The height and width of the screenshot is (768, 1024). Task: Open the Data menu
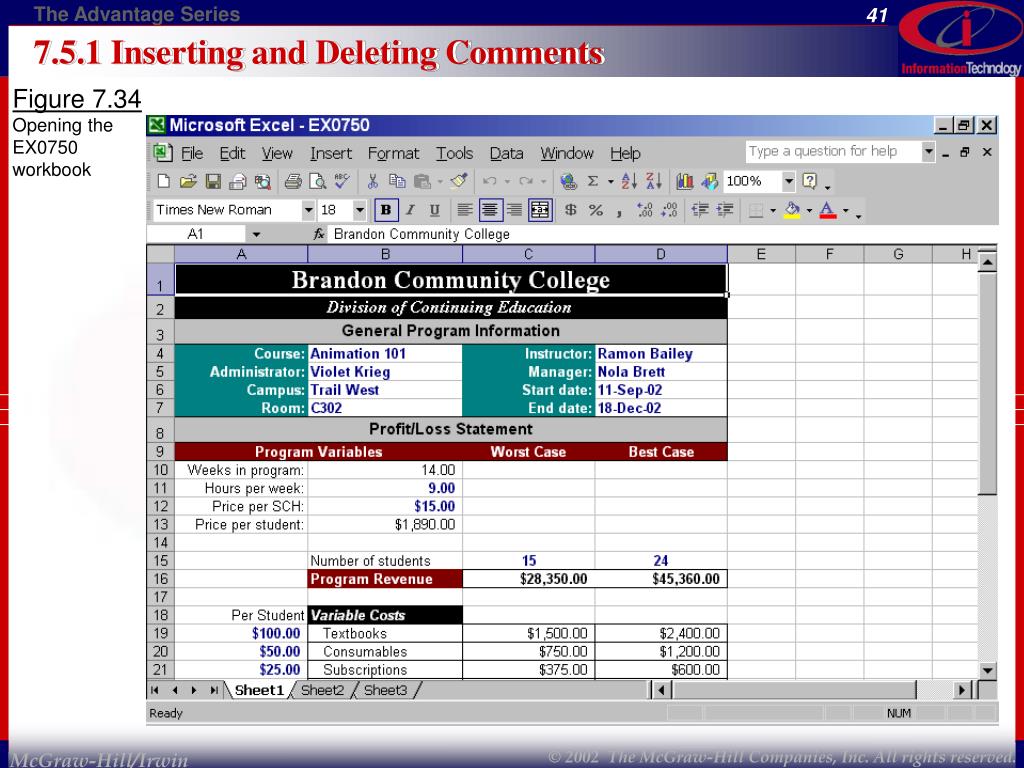point(506,153)
